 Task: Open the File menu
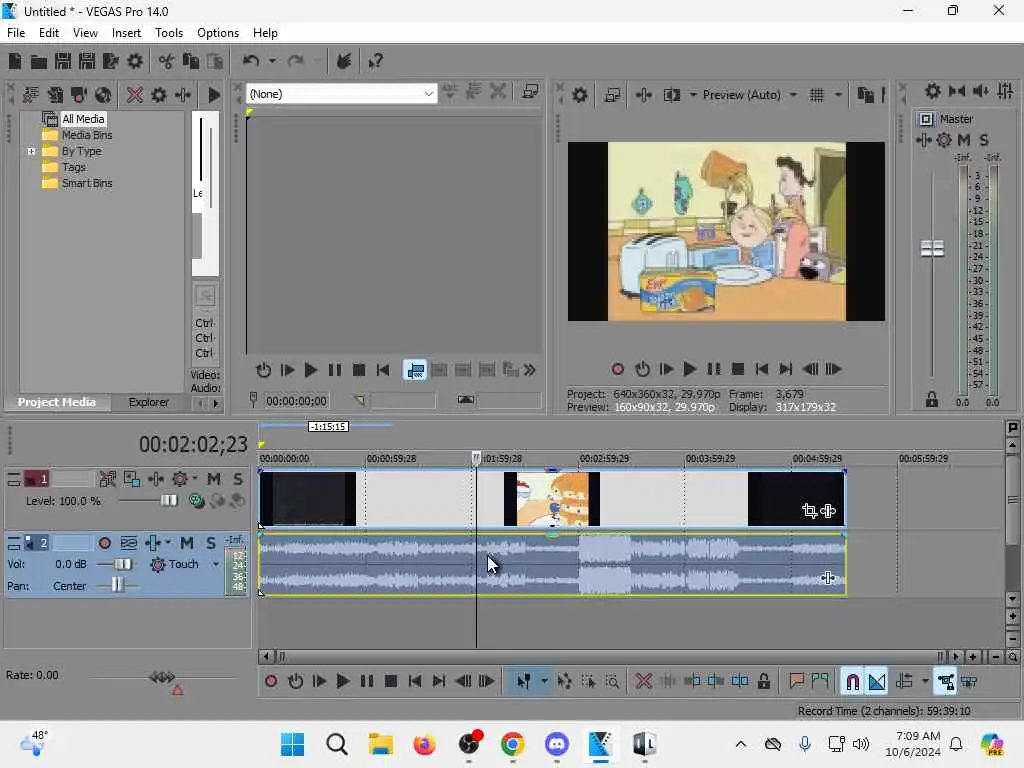[x=16, y=33]
